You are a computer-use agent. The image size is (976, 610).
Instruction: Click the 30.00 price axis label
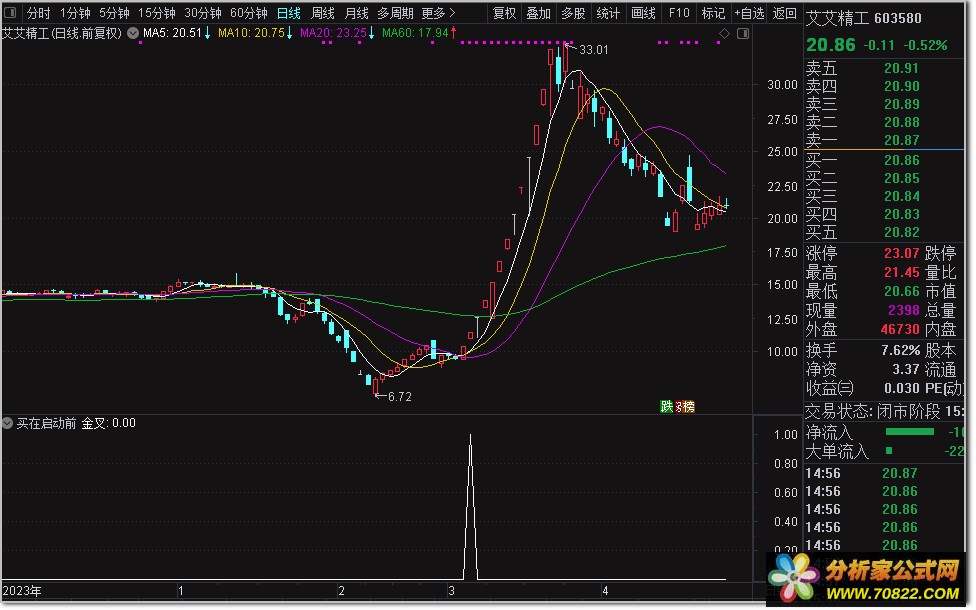point(782,85)
